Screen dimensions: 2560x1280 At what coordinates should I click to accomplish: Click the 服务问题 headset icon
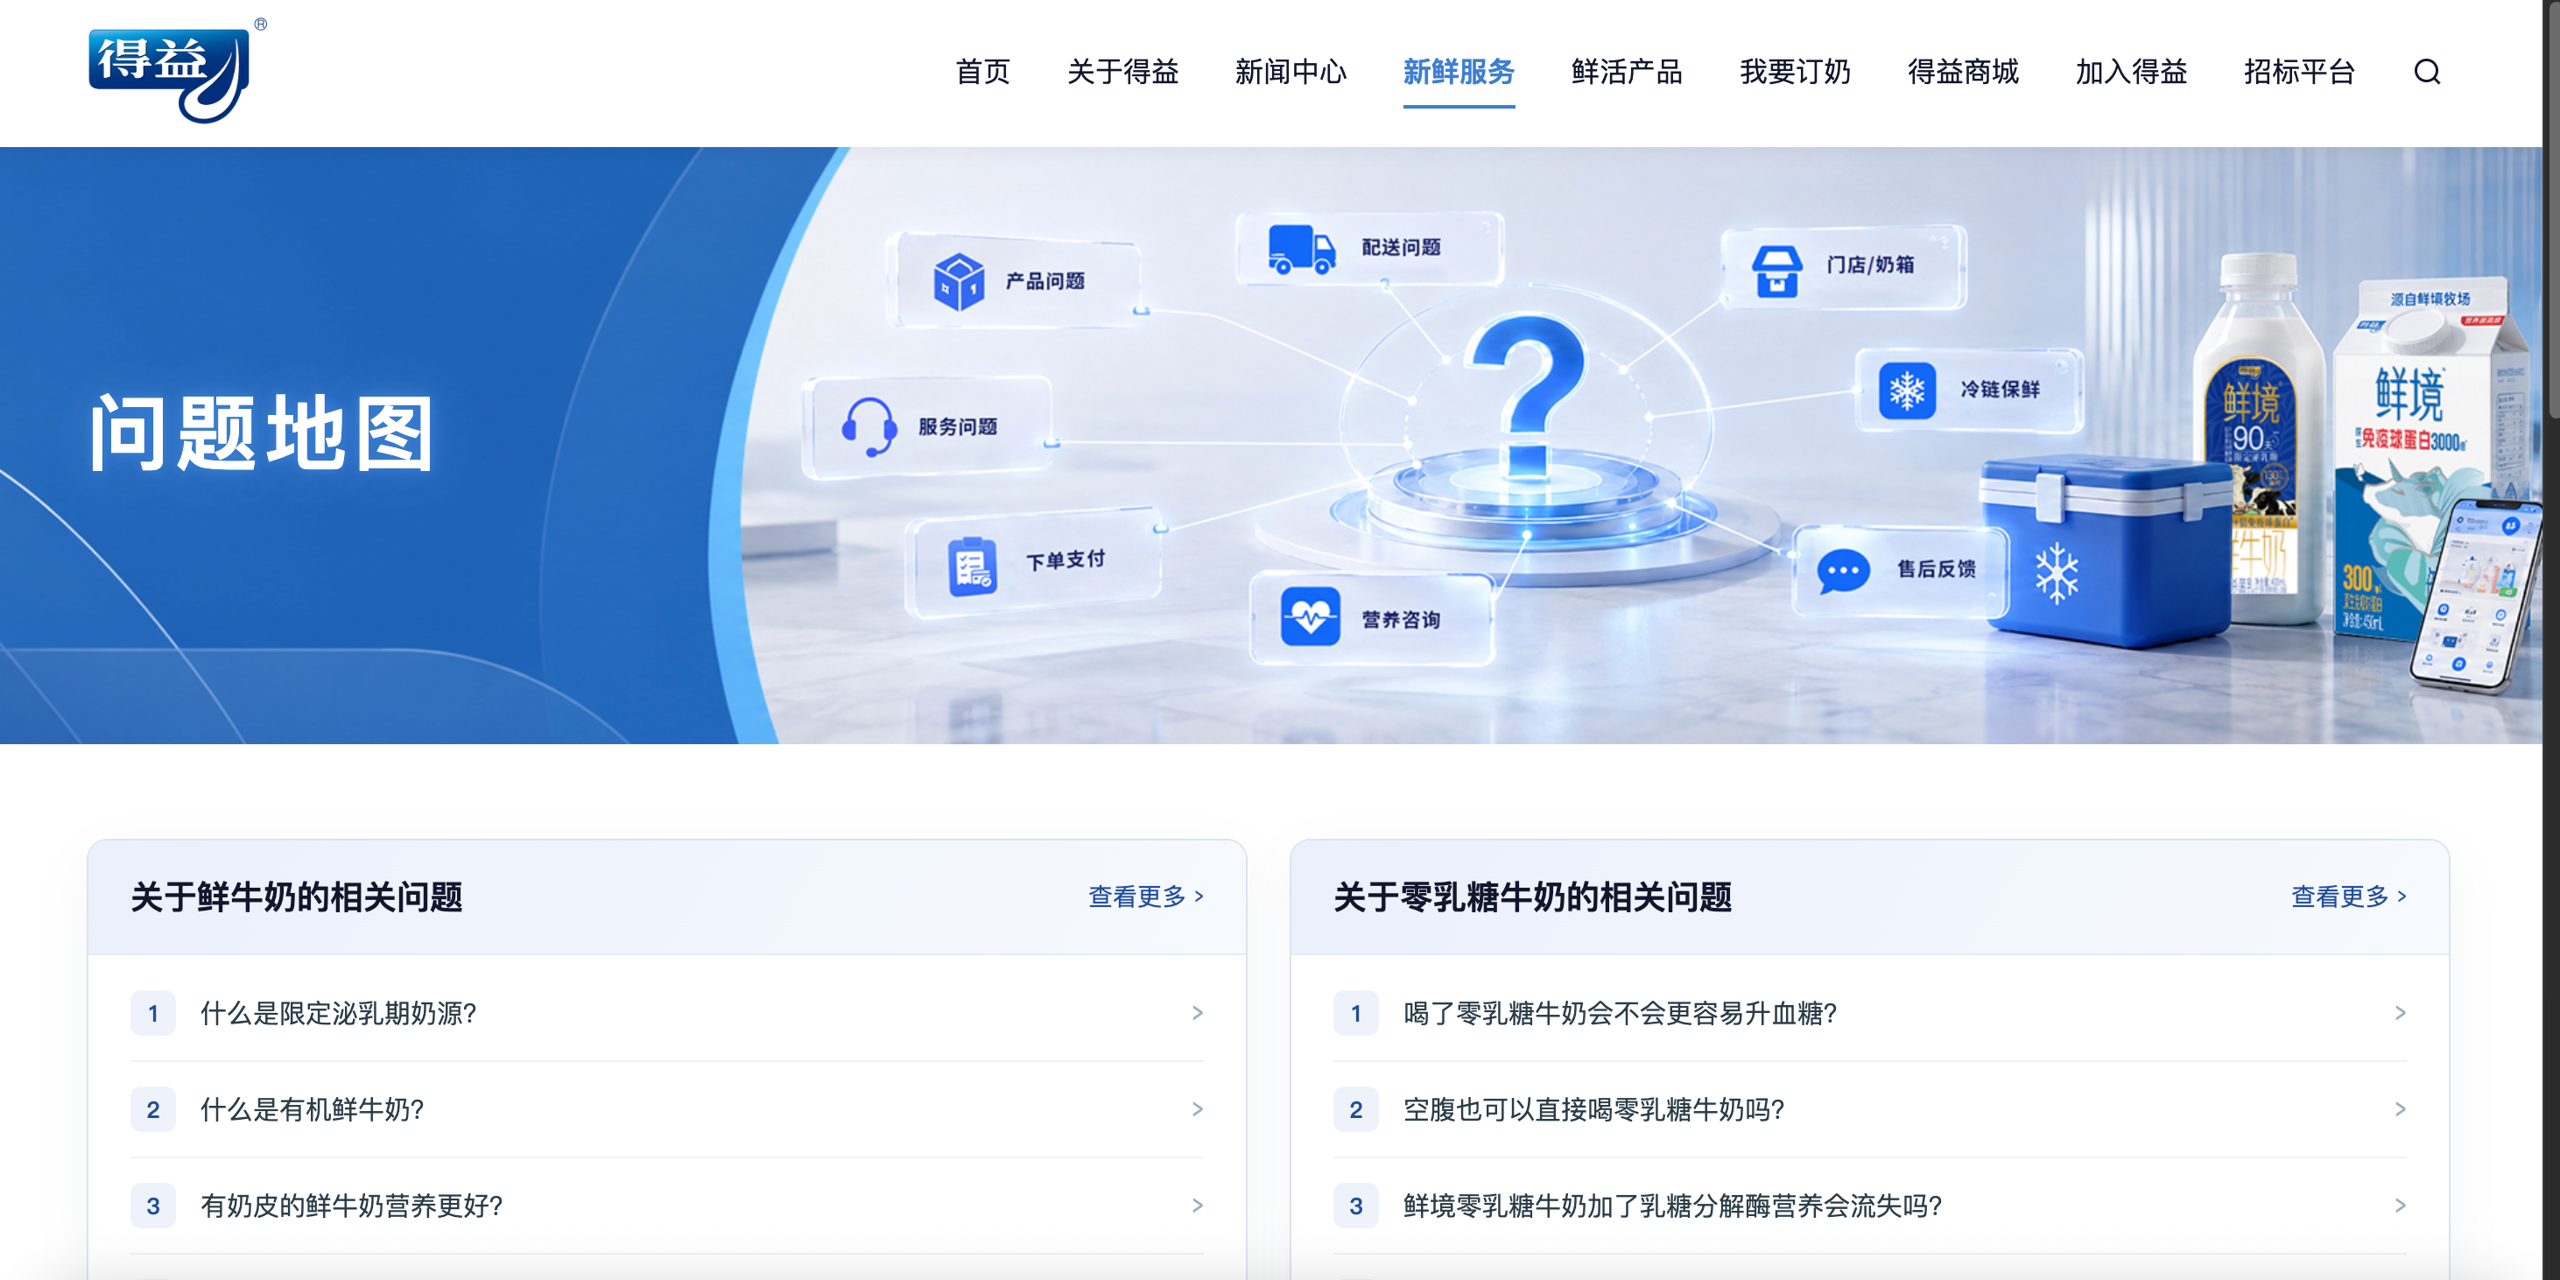tap(868, 427)
